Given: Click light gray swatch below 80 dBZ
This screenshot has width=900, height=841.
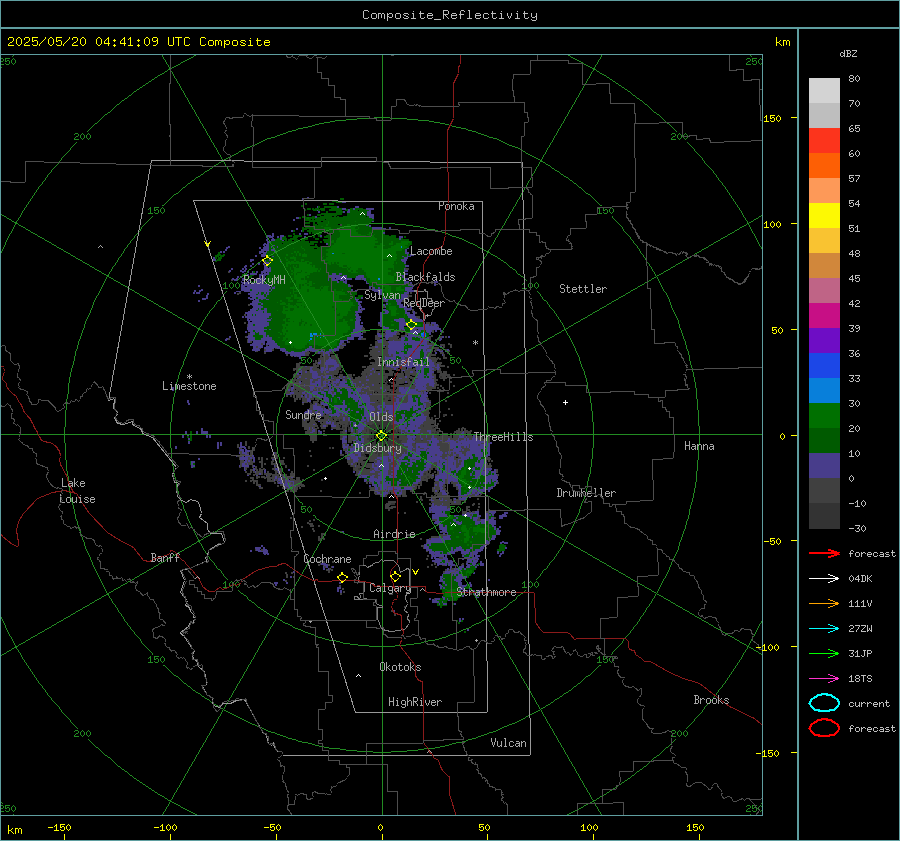Looking at the screenshot, I should tap(824, 91).
